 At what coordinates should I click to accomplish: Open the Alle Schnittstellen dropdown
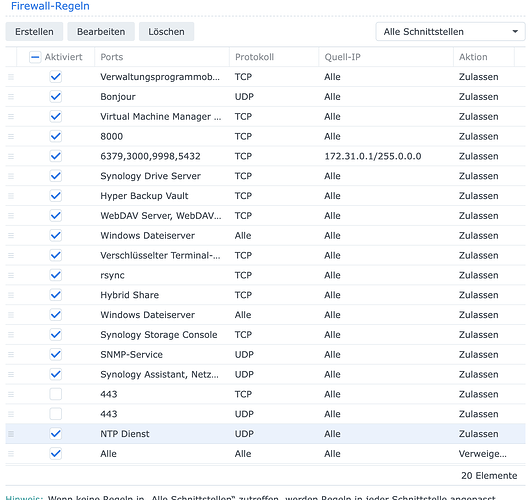tap(450, 32)
